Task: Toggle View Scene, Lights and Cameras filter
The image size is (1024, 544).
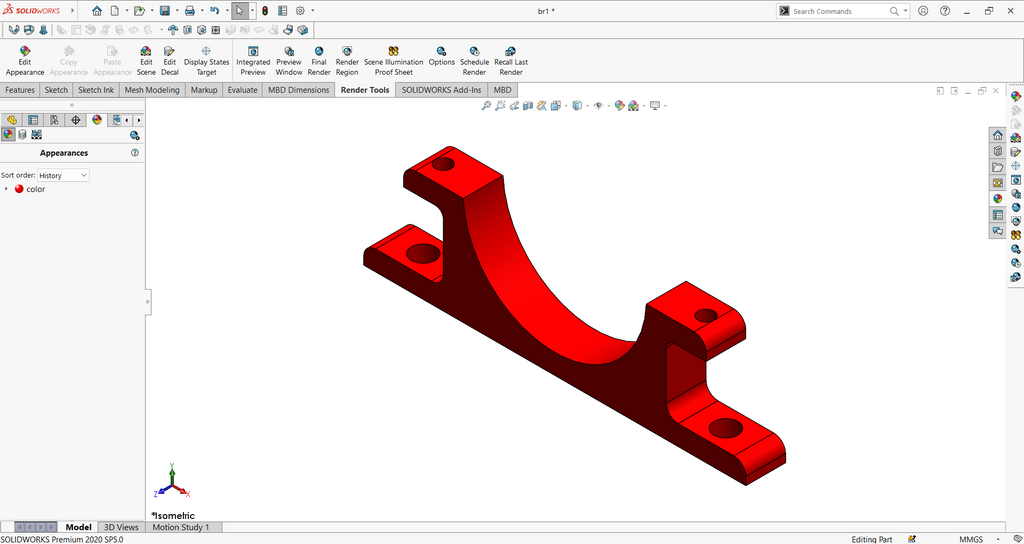Action: click(x=37, y=135)
